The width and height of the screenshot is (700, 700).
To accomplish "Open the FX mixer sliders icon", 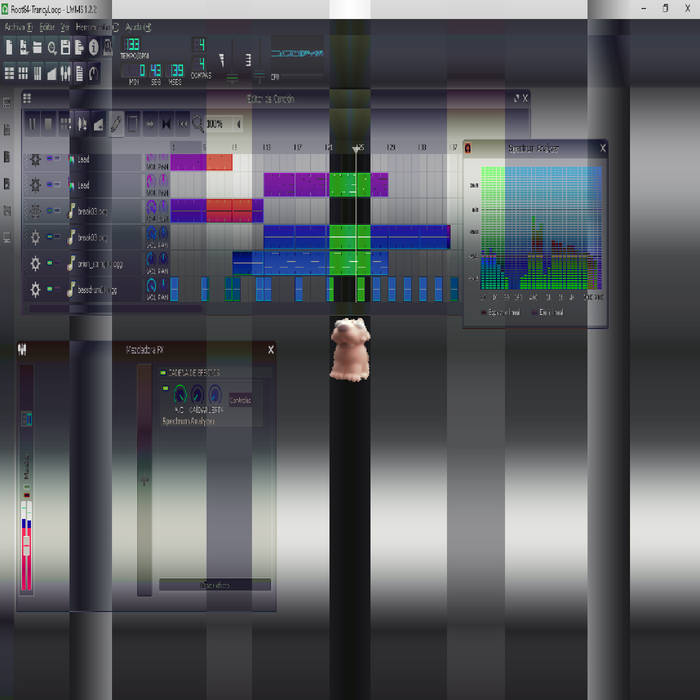I will pyautogui.click(x=66, y=73).
